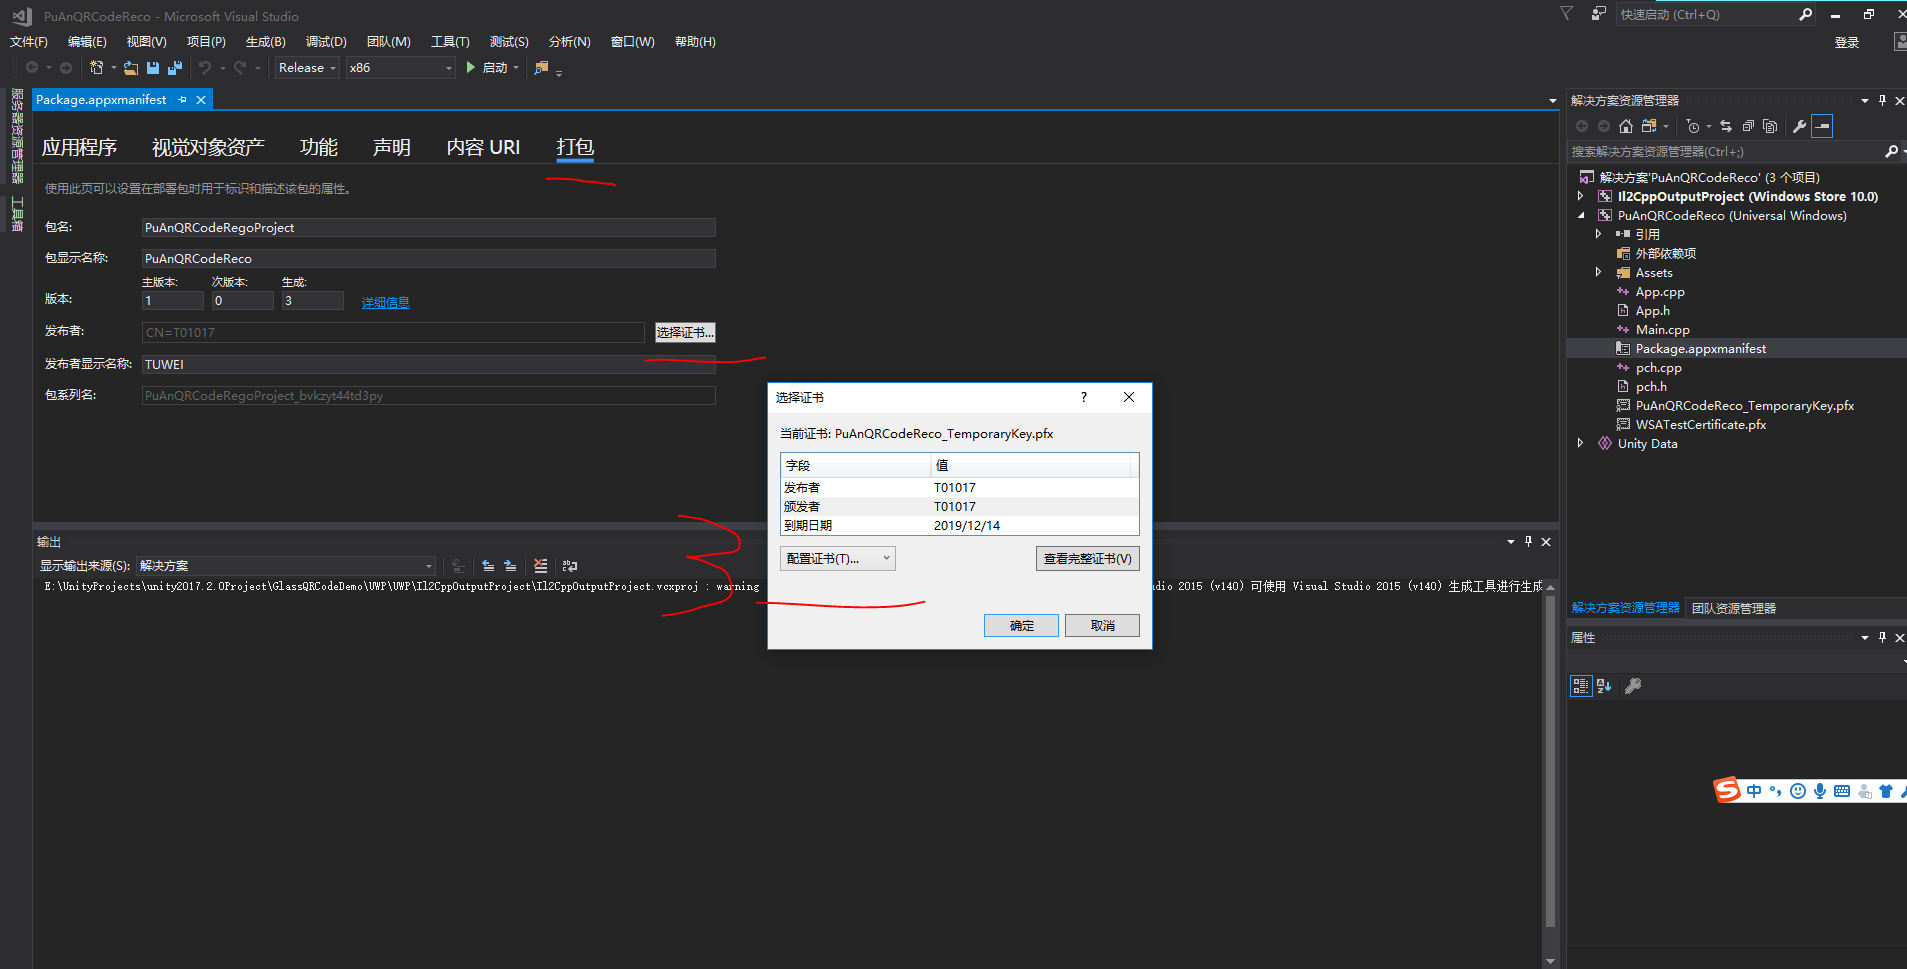Click the 登录 sign-in link
Viewport: 1907px width, 969px height.
1847,42
